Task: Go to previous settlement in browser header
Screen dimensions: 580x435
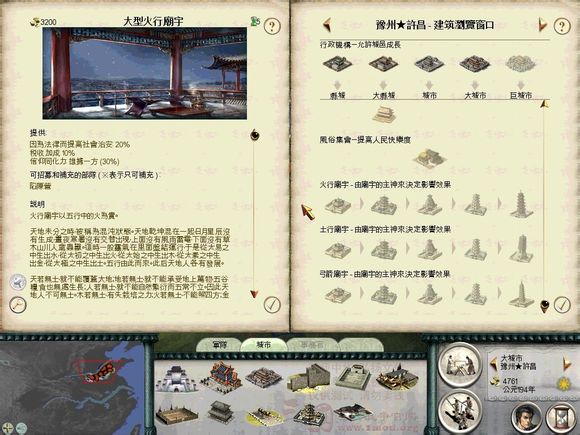Action: tap(327, 25)
